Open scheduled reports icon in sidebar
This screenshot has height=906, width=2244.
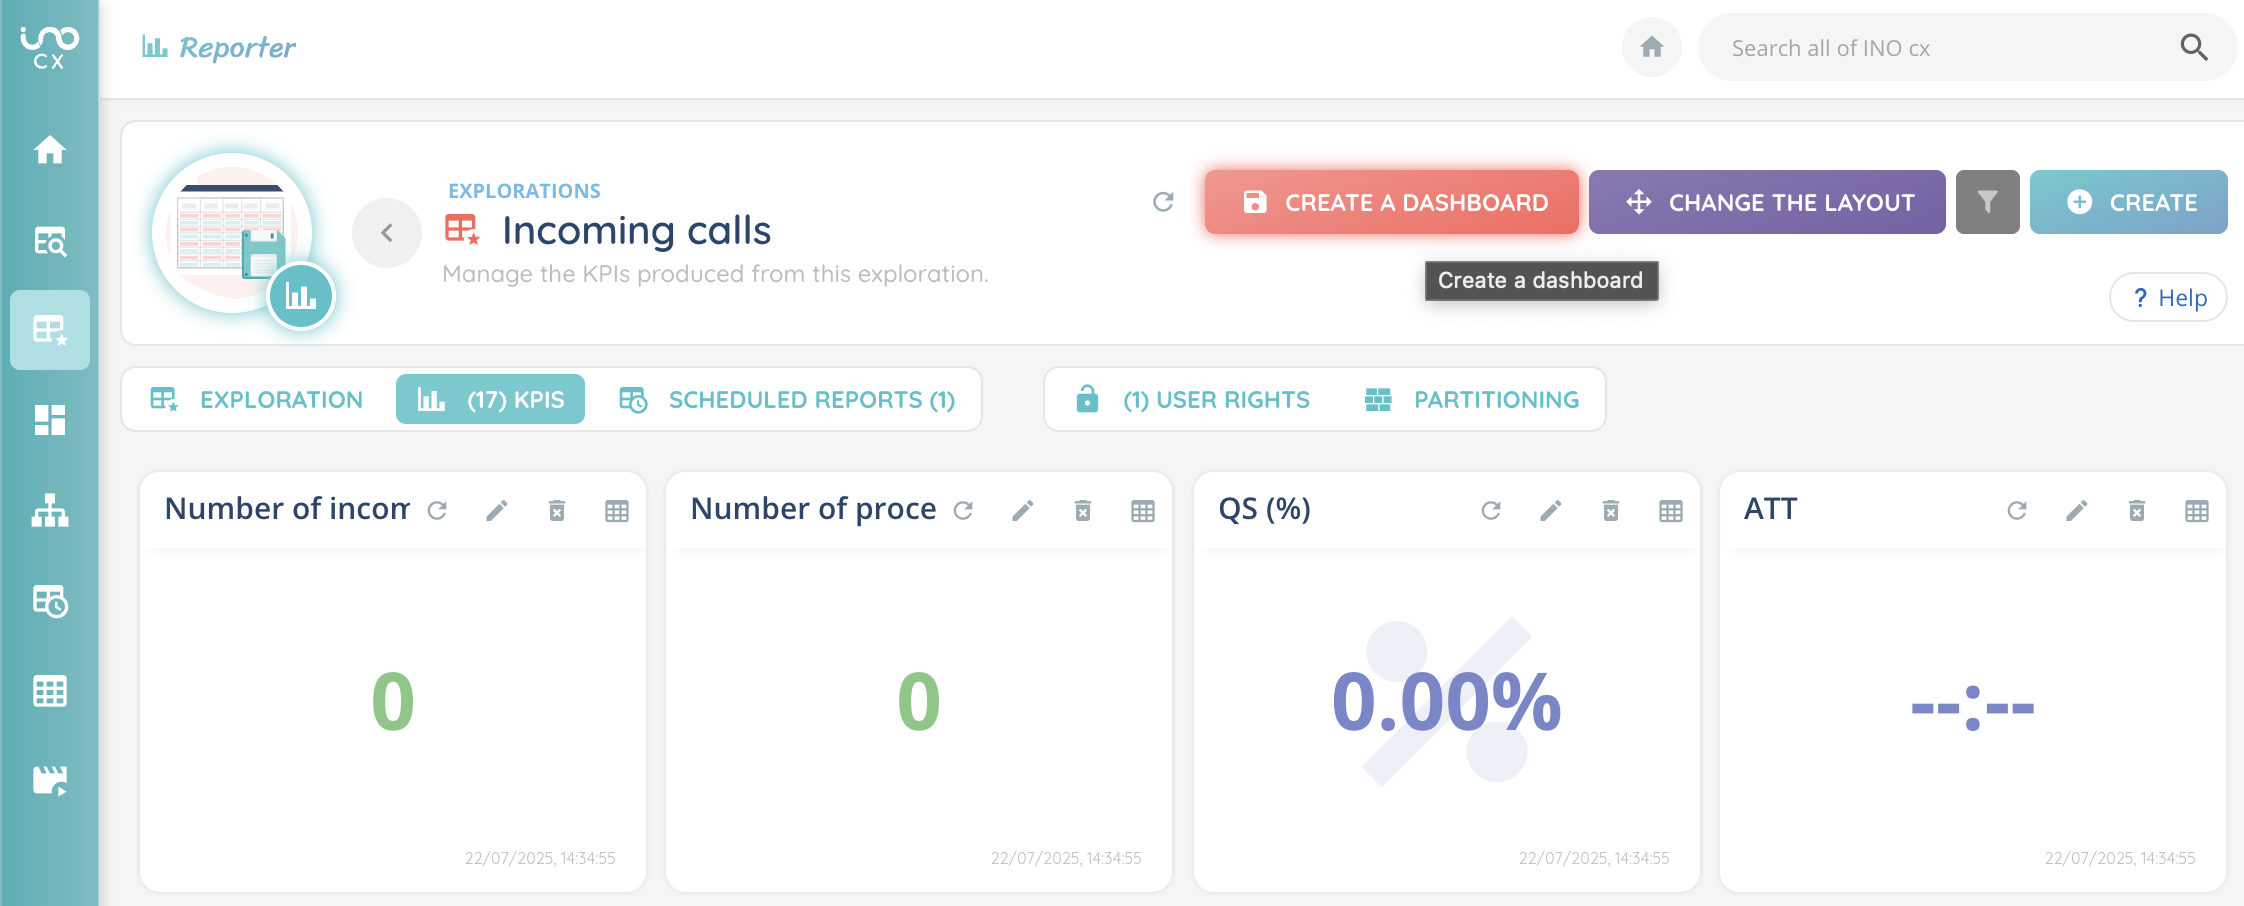(49, 601)
